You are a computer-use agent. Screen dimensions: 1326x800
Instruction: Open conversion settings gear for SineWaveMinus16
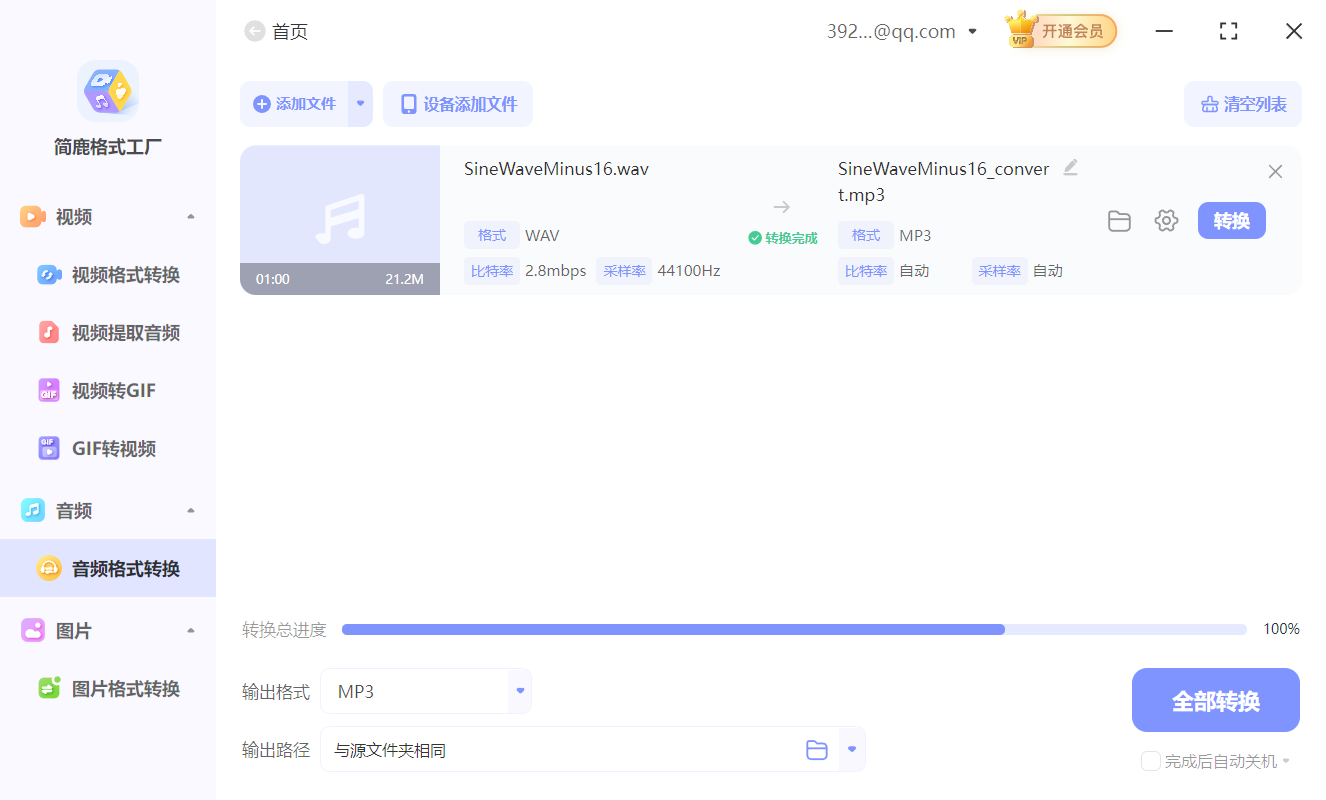[1166, 220]
